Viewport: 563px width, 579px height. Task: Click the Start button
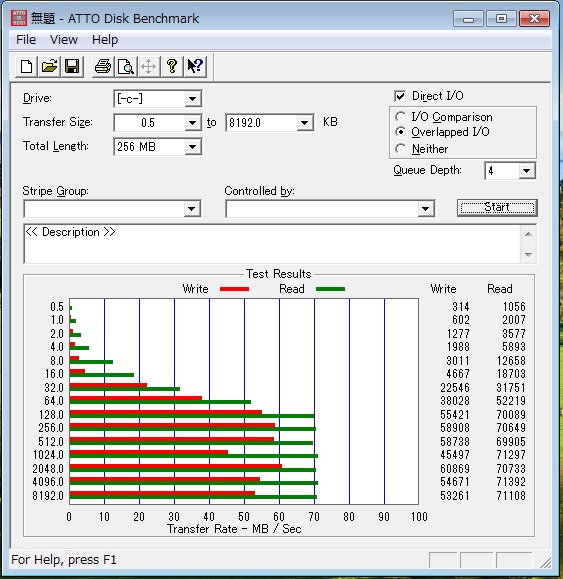(497, 208)
